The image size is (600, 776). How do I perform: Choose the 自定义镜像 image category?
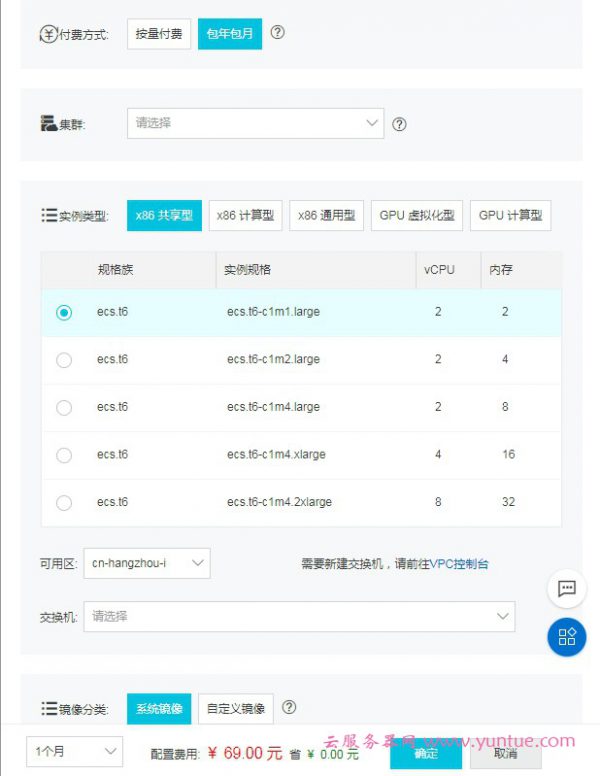click(x=236, y=709)
